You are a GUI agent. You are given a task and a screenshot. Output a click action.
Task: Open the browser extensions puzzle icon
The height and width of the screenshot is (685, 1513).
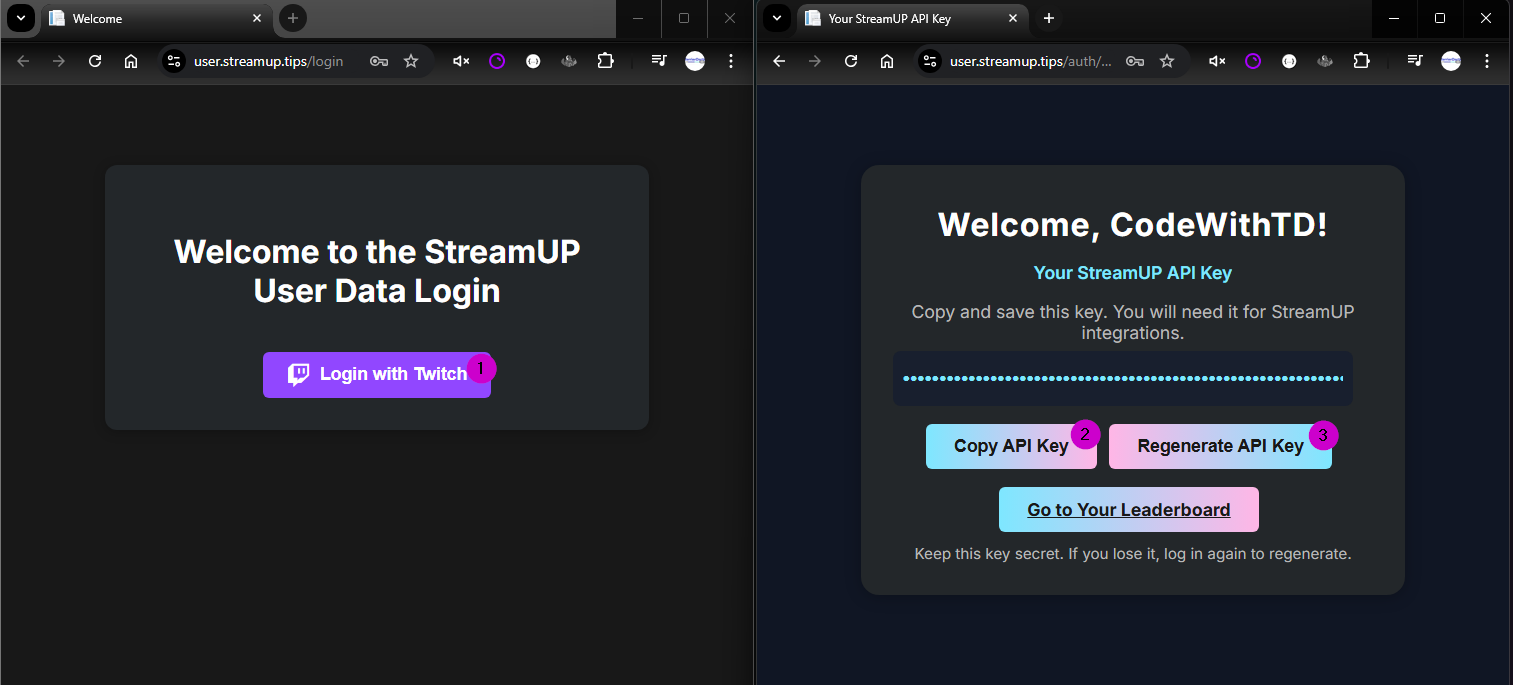(606, 61)
